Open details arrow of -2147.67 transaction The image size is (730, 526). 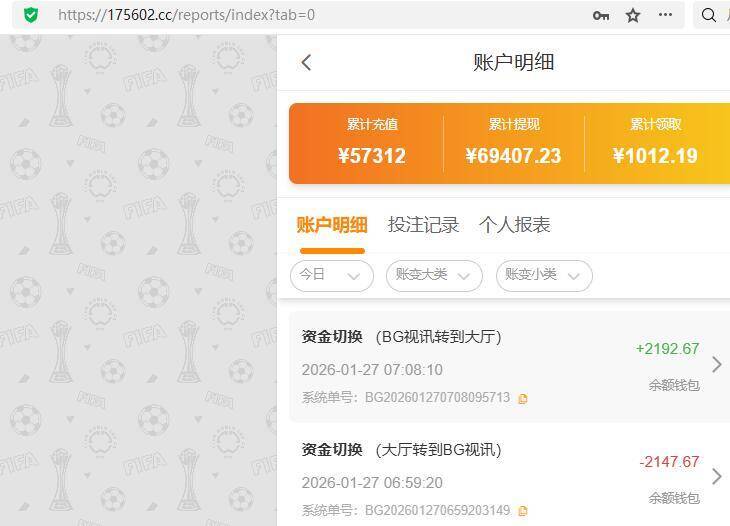(717, 477)
